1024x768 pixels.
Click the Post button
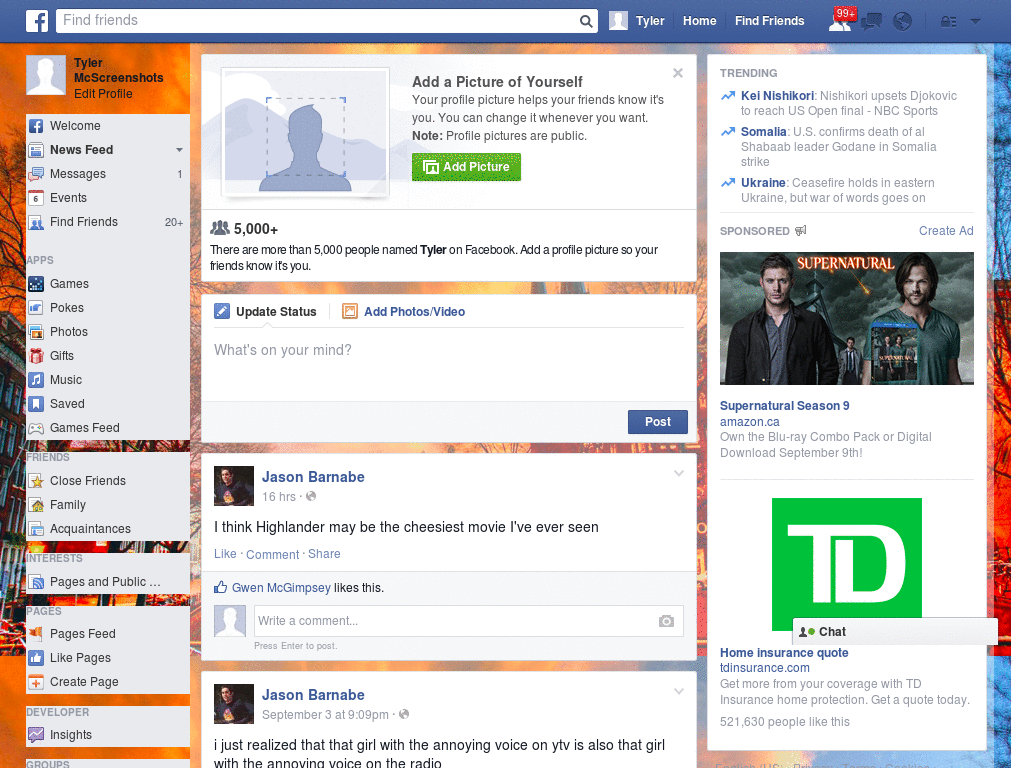point(658,423)
